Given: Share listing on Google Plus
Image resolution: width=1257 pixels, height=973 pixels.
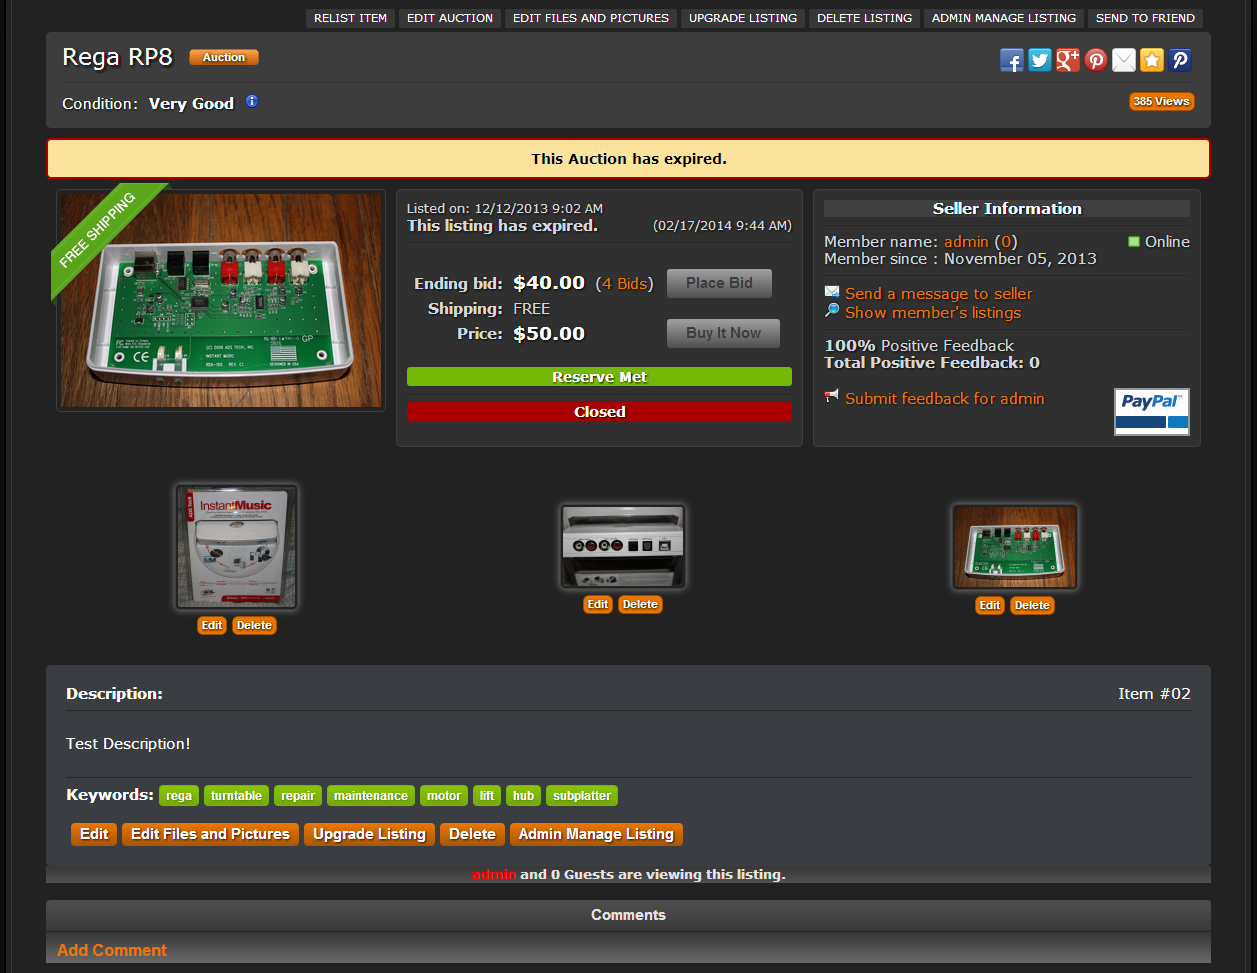Looking at the screenshot, I should tap(1068, 60).
